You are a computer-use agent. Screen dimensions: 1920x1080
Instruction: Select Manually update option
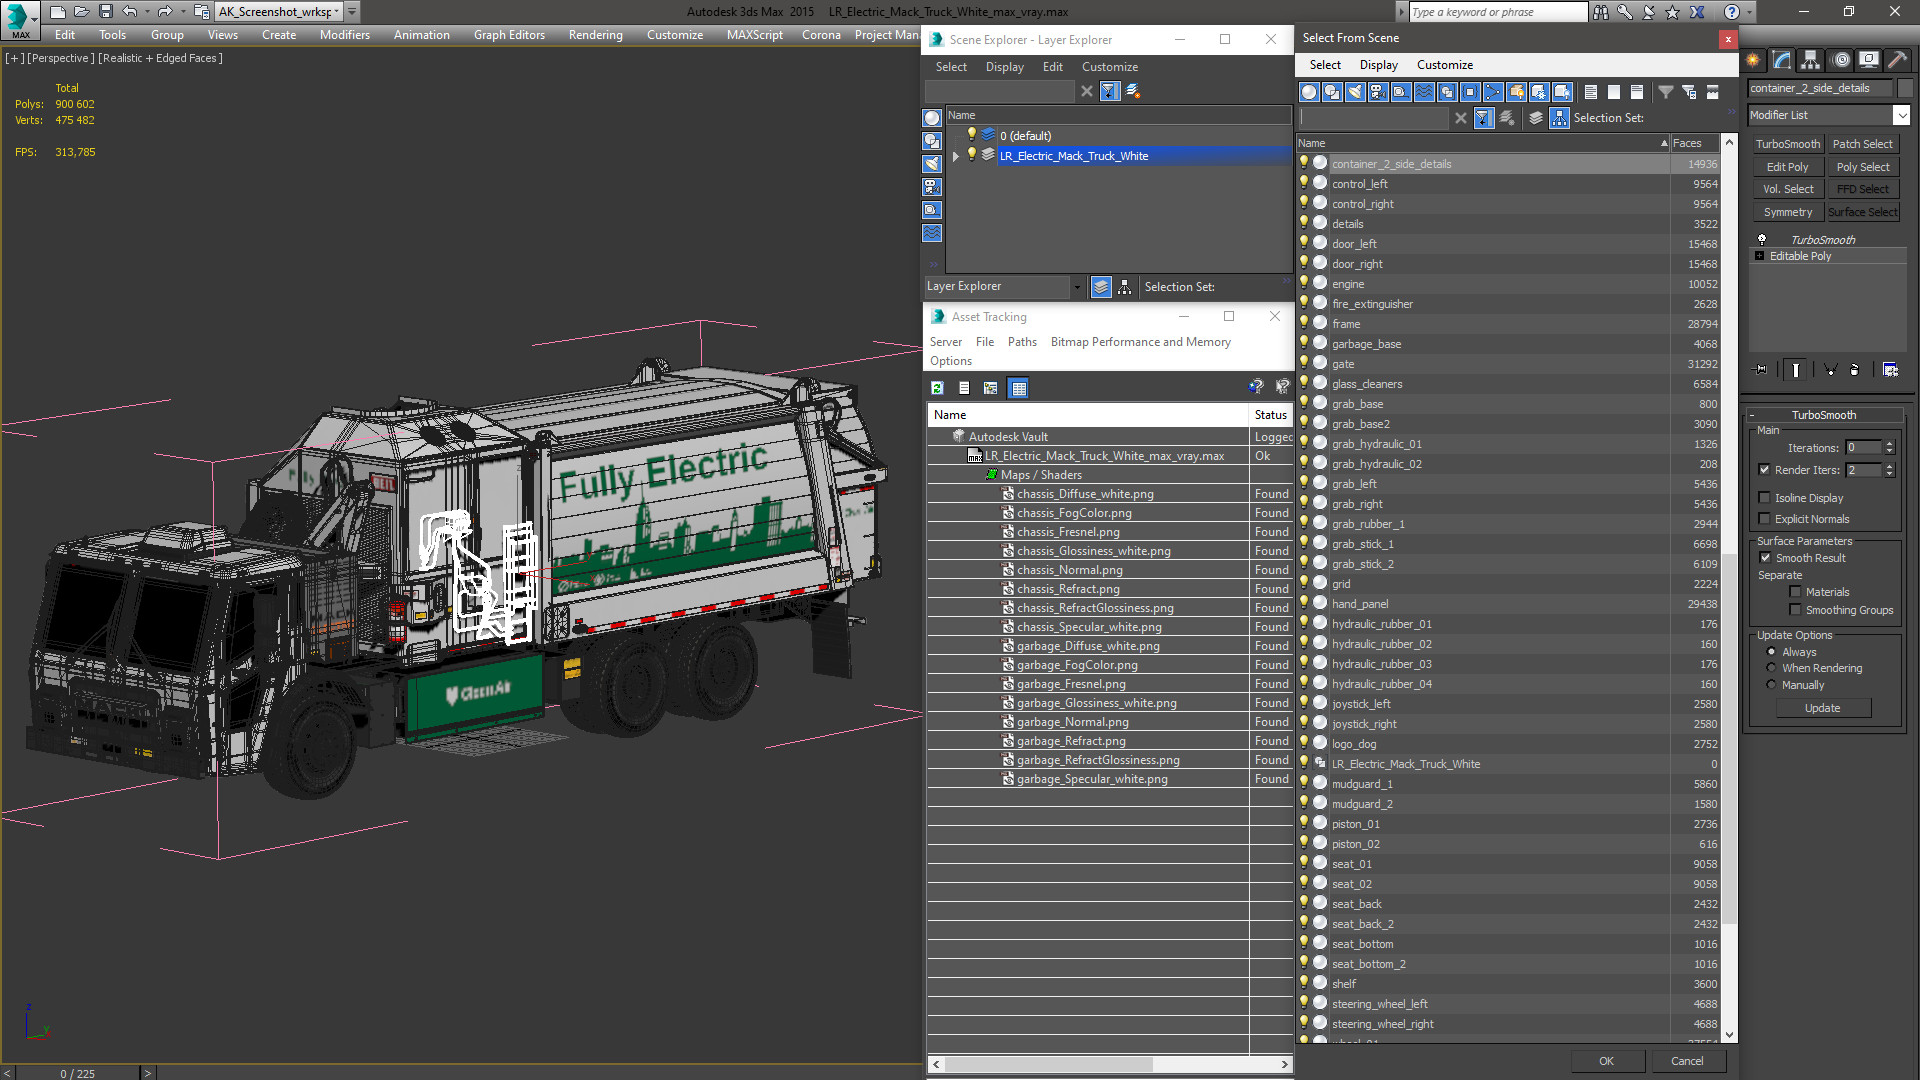[x=1772, y=685]
